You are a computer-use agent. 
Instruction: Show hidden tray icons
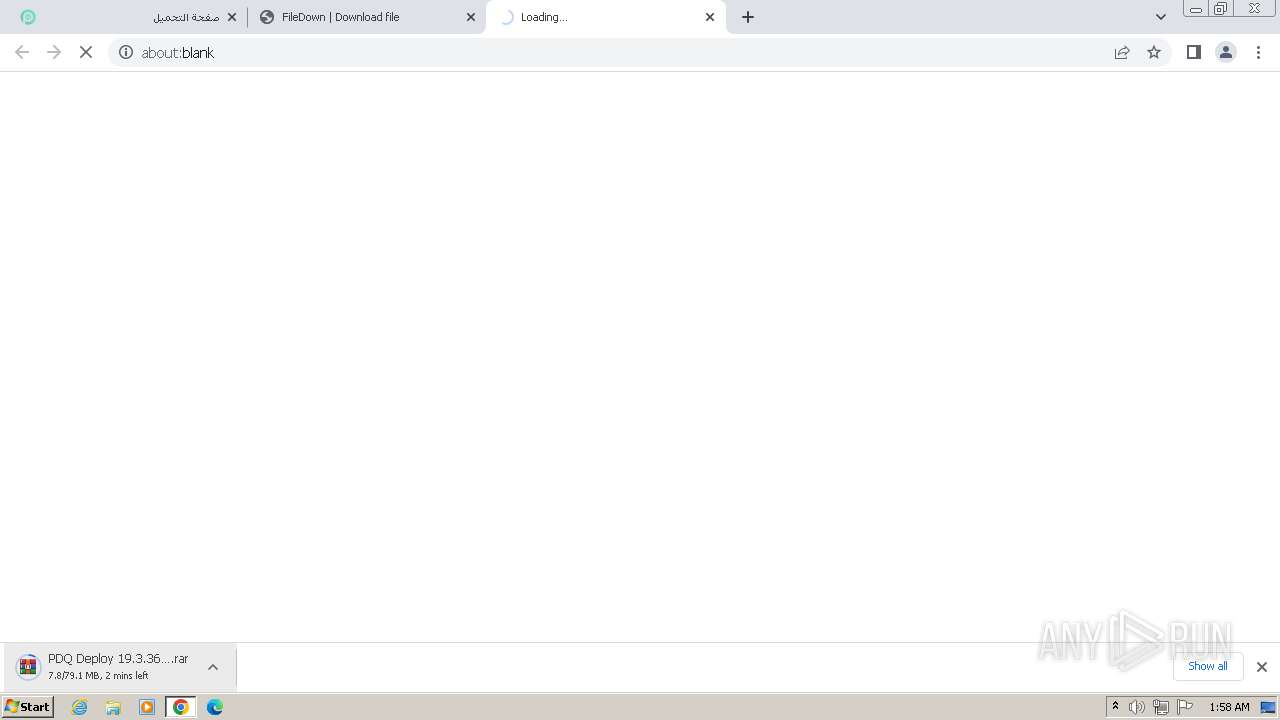click(1115, 707)
